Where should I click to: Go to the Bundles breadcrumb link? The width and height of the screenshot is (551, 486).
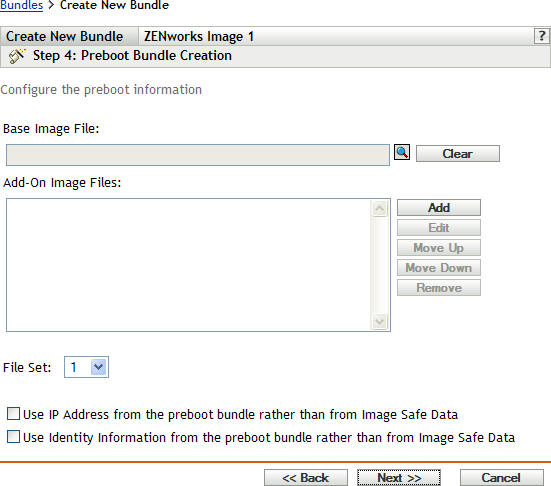[21, 5]
